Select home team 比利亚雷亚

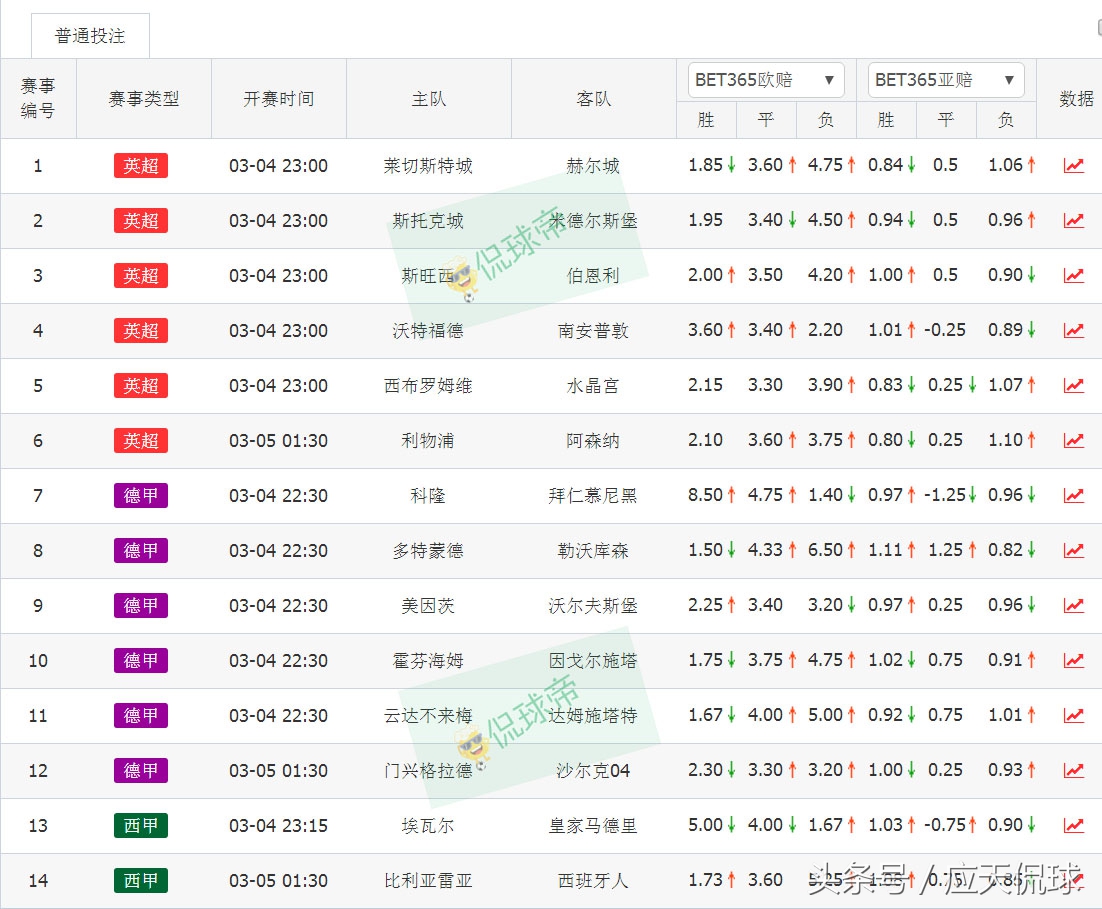(x=428, y=880)
